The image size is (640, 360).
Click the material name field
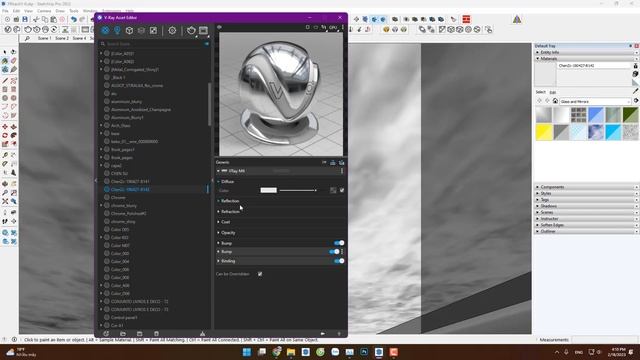(x=595, y=65)
